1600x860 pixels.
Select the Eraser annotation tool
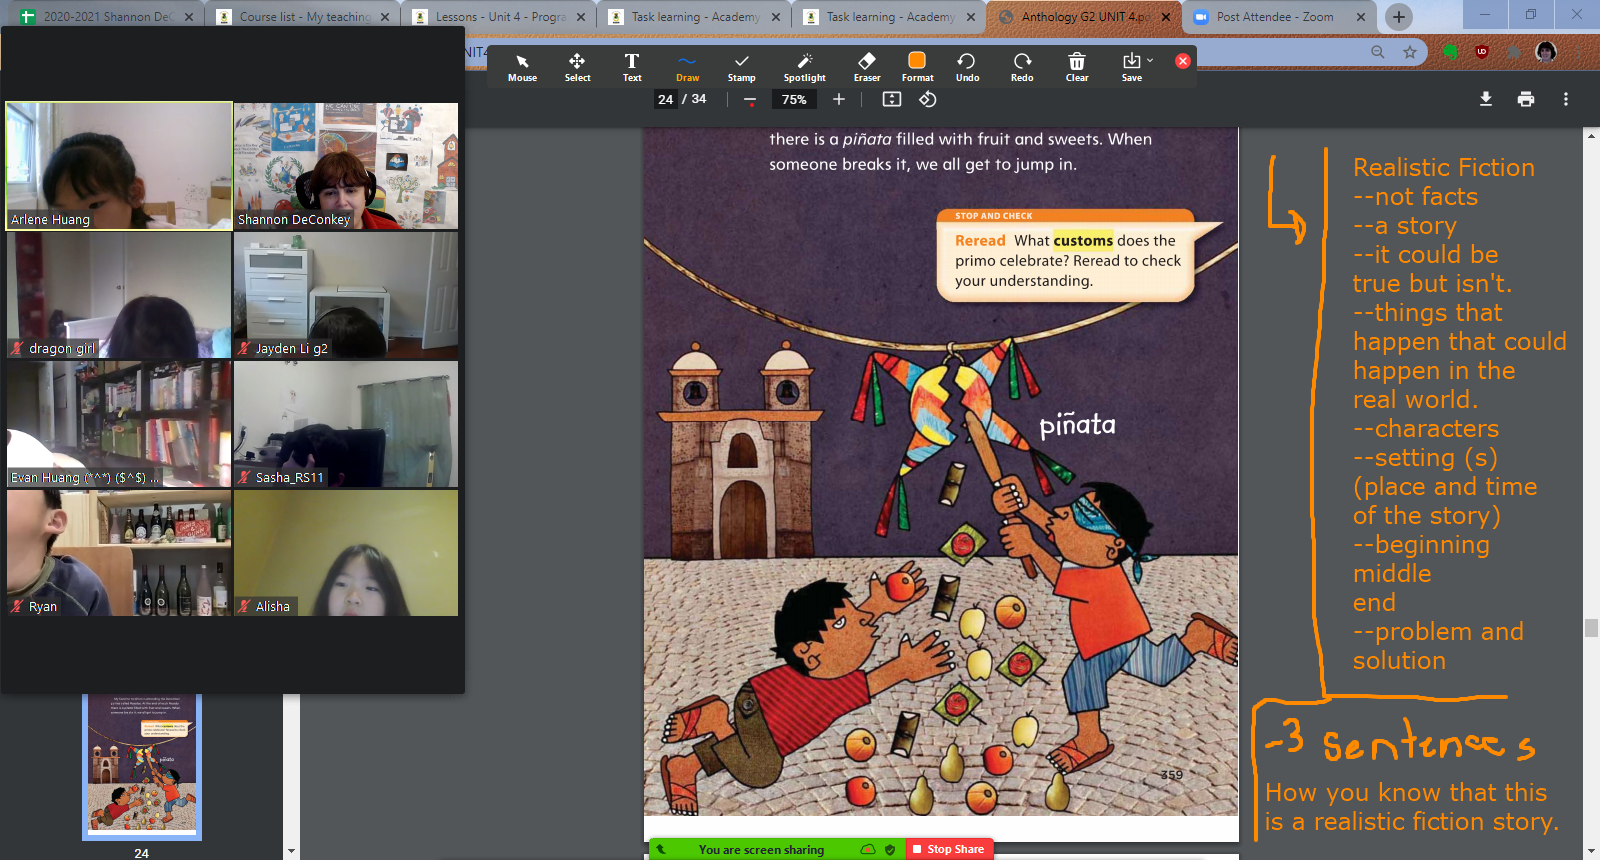tap(867, 67)
